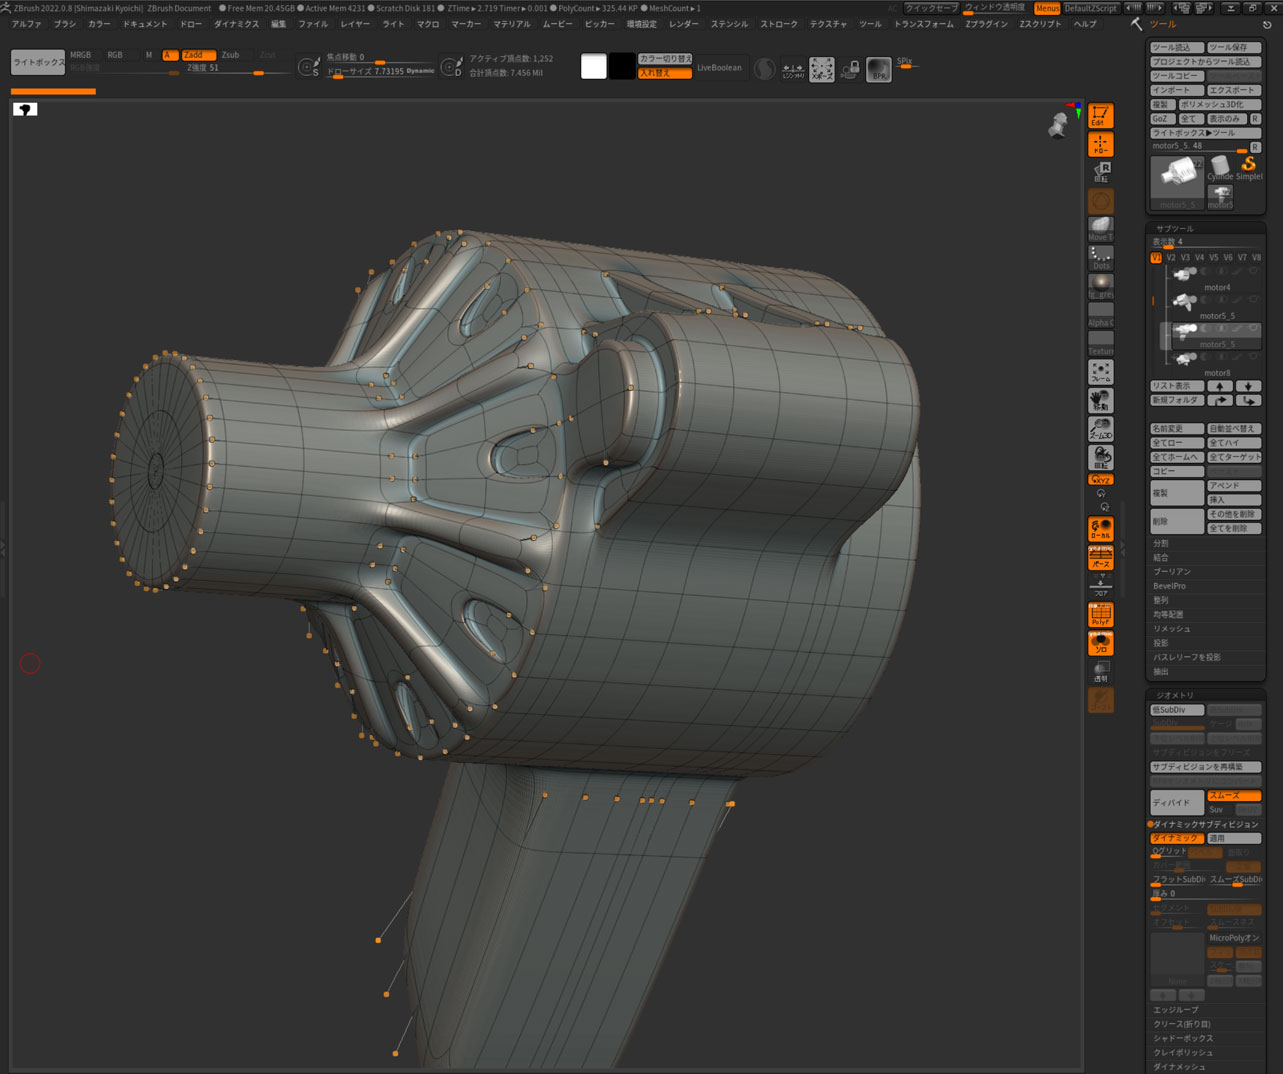Click the Import (インポート) button

point(1177,90)
